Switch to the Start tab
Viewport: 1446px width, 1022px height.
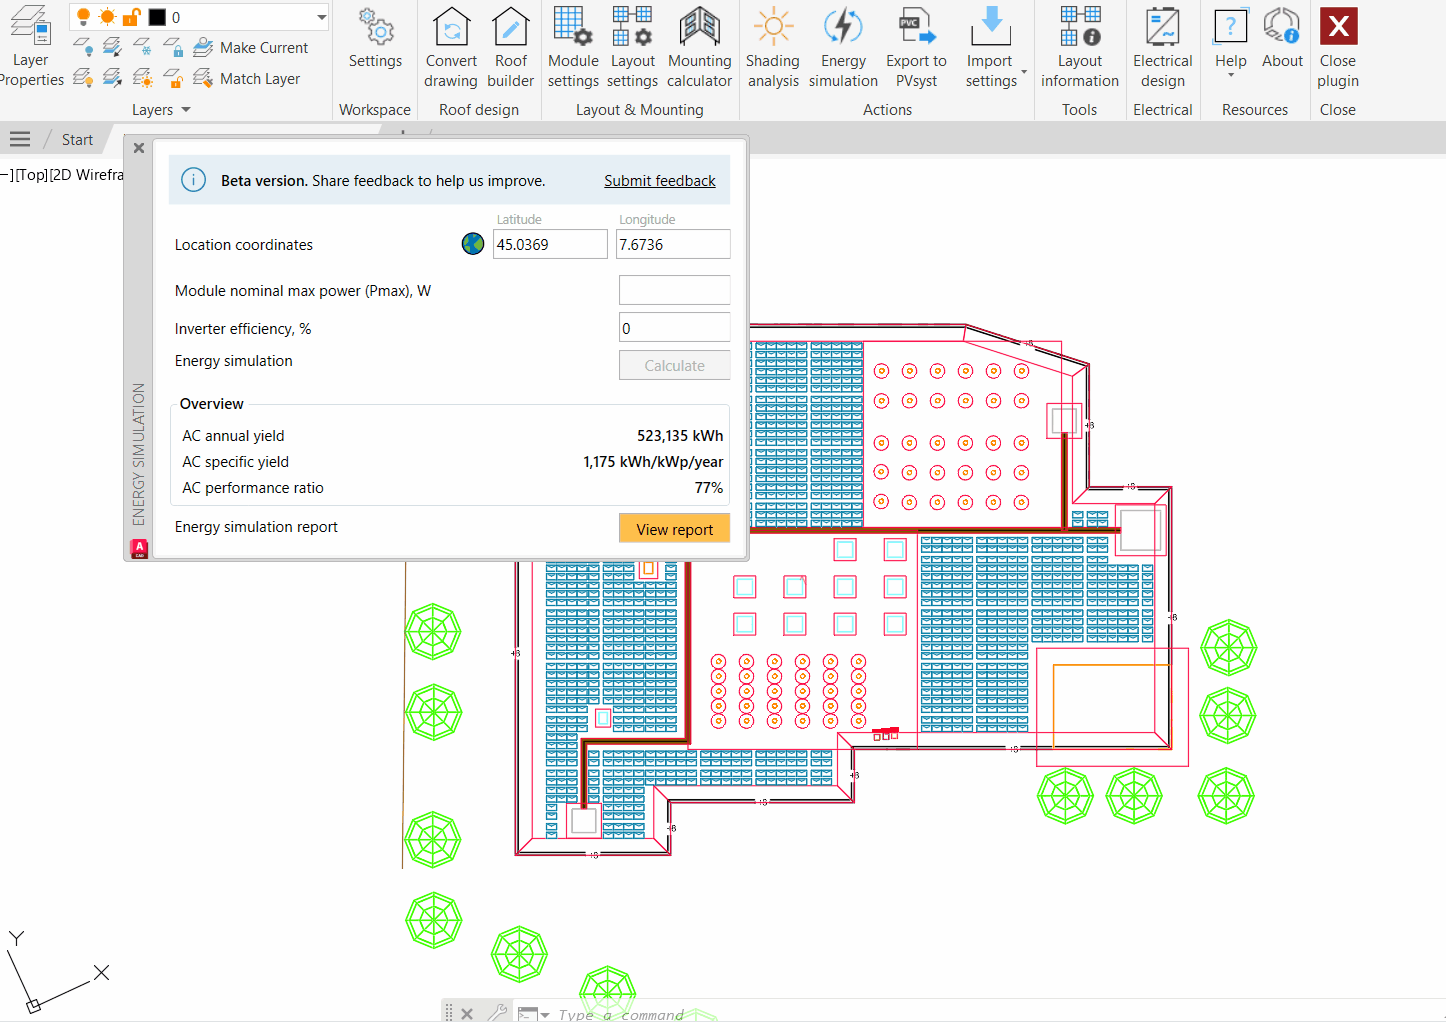[x=77, y=140]
